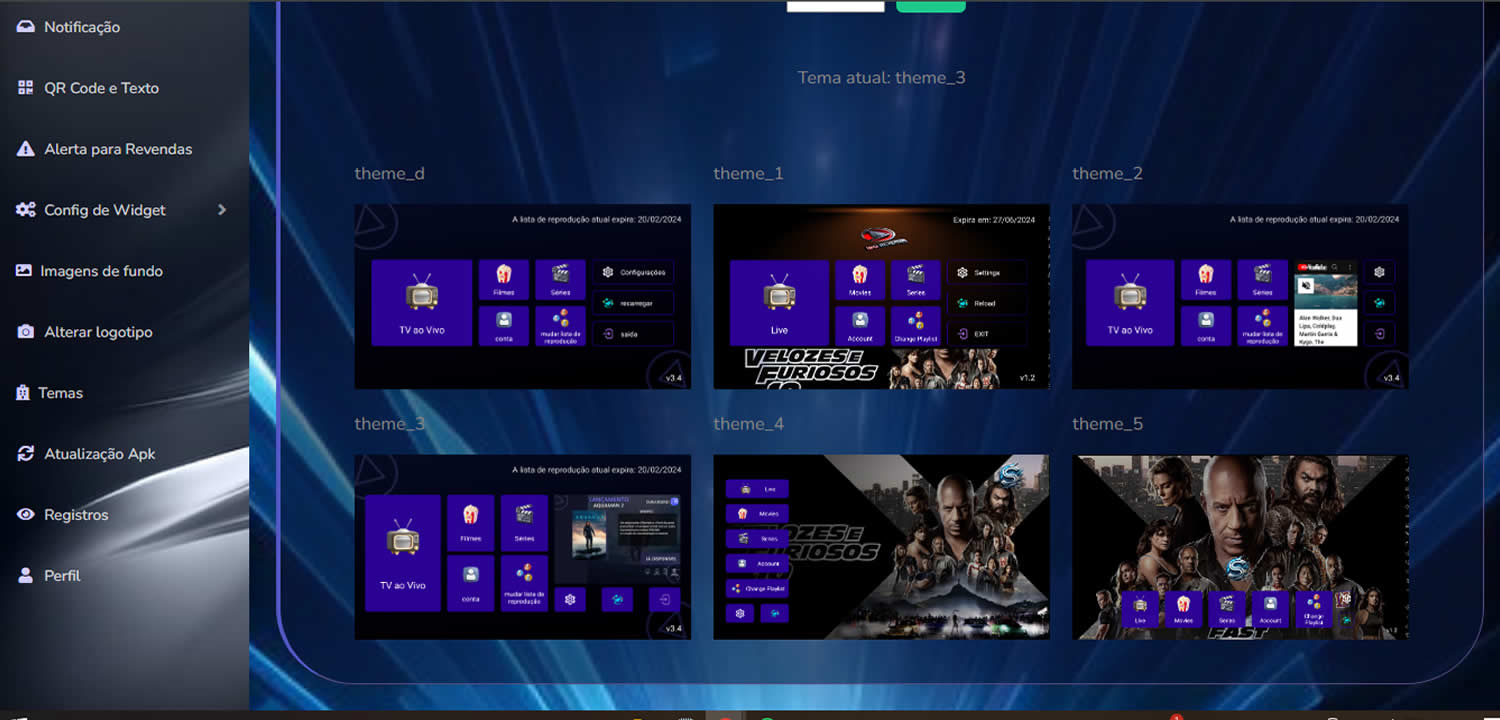Select the theme_3 preview thumbnail
Image resolution: width=1500 pixels, height=720 pixels.
(x=522, y=547)
